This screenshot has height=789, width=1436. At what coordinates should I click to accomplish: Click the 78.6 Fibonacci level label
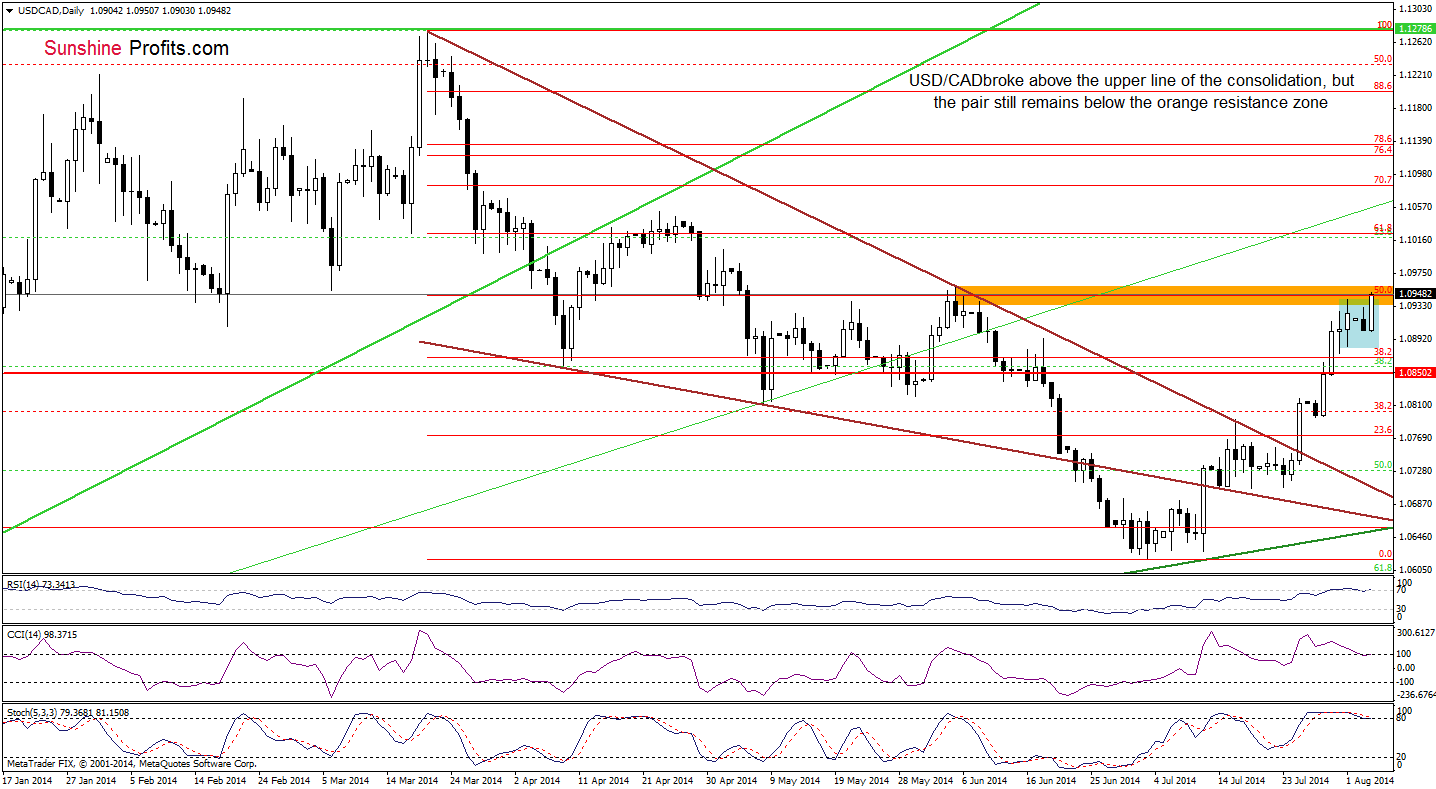1384,139
